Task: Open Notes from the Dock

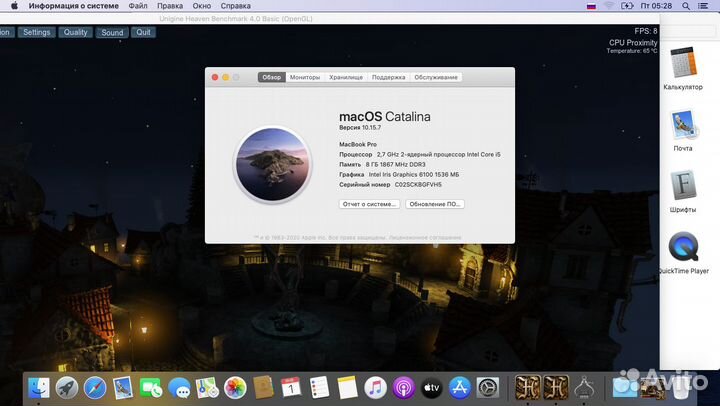Action: tap(348, 388)
